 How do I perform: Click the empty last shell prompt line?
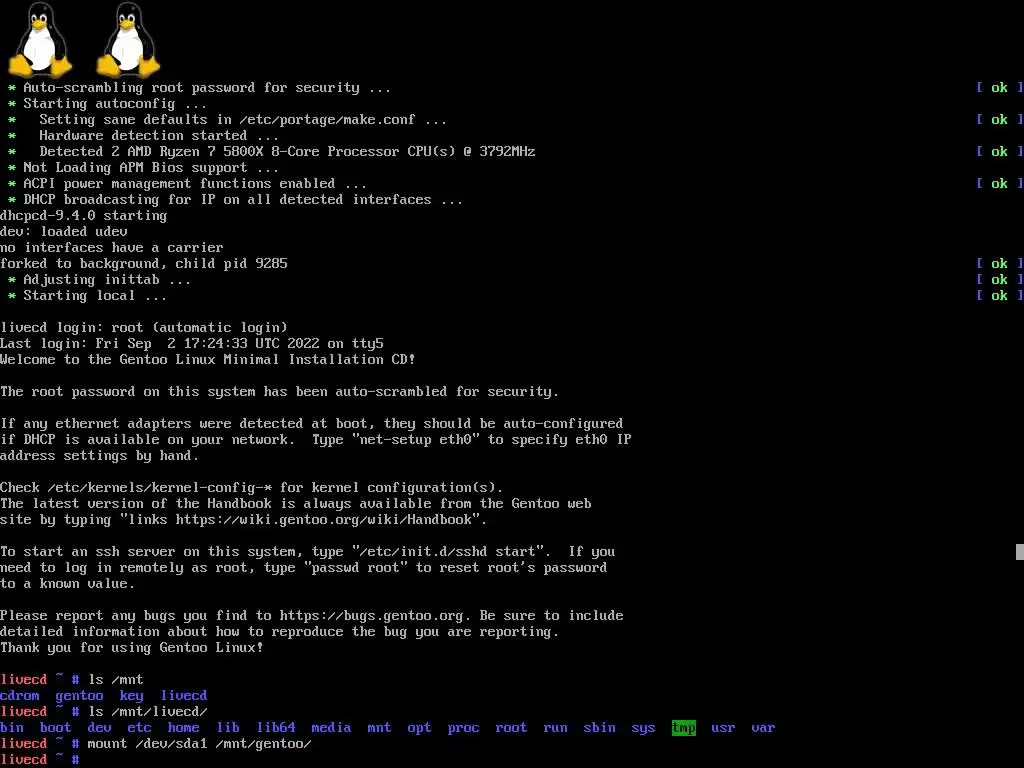pos(40,760)
